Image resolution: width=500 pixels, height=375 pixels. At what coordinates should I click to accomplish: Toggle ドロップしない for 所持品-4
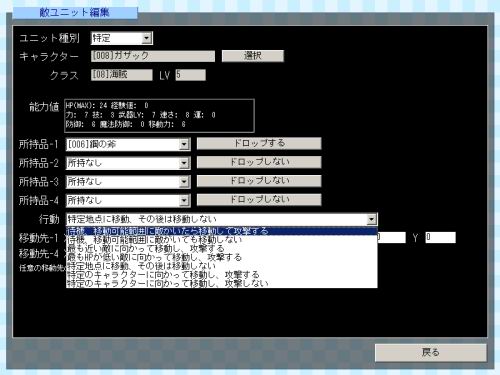coord(259,199)
